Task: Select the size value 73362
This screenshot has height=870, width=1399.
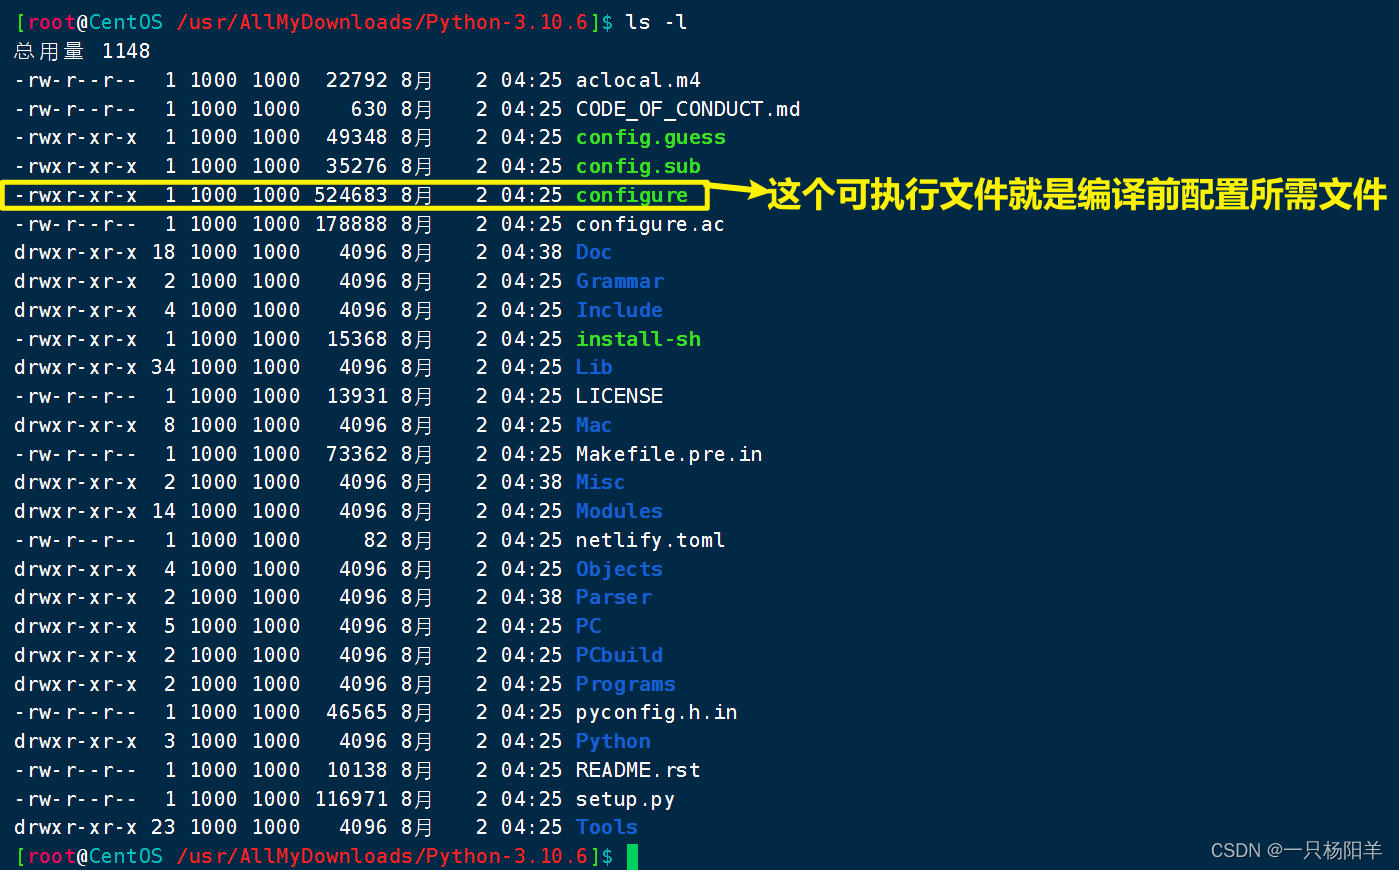Action: tap(357, 454)
